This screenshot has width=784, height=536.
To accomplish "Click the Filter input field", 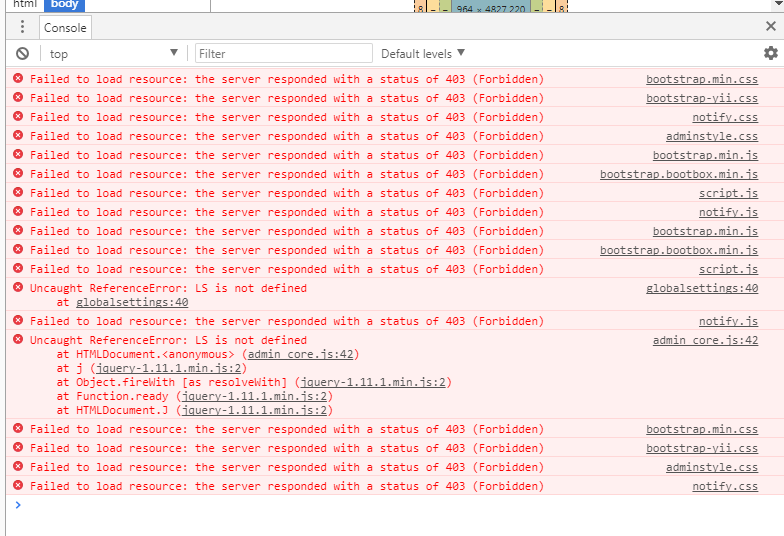I will click(x=283, y=54).
